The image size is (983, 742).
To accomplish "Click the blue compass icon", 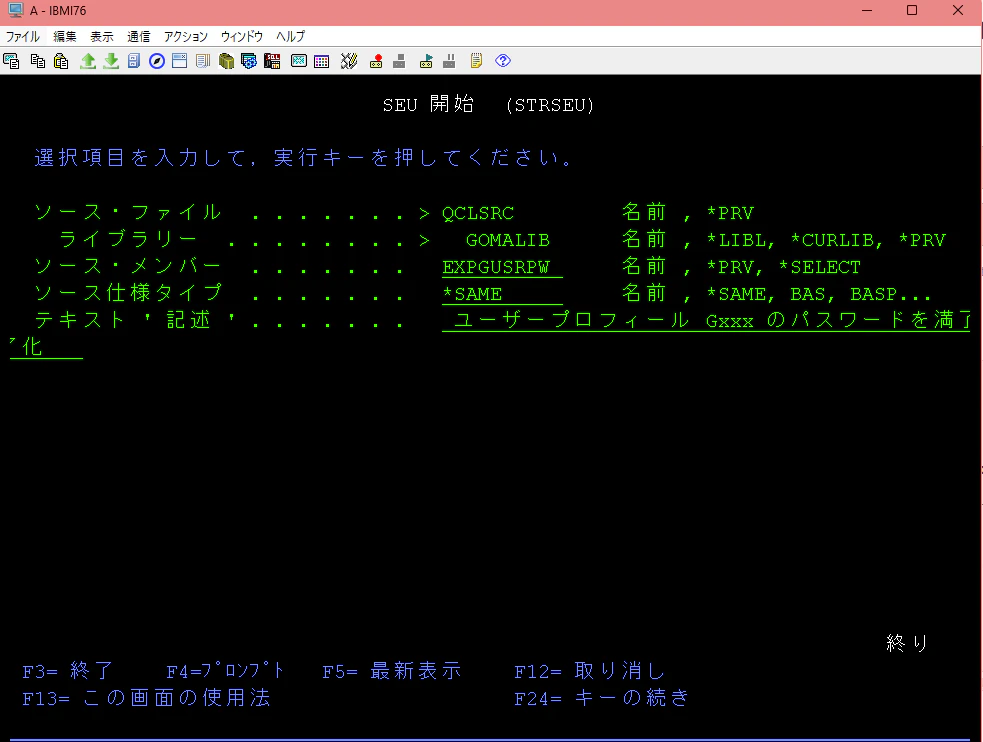I will point(157,61).
